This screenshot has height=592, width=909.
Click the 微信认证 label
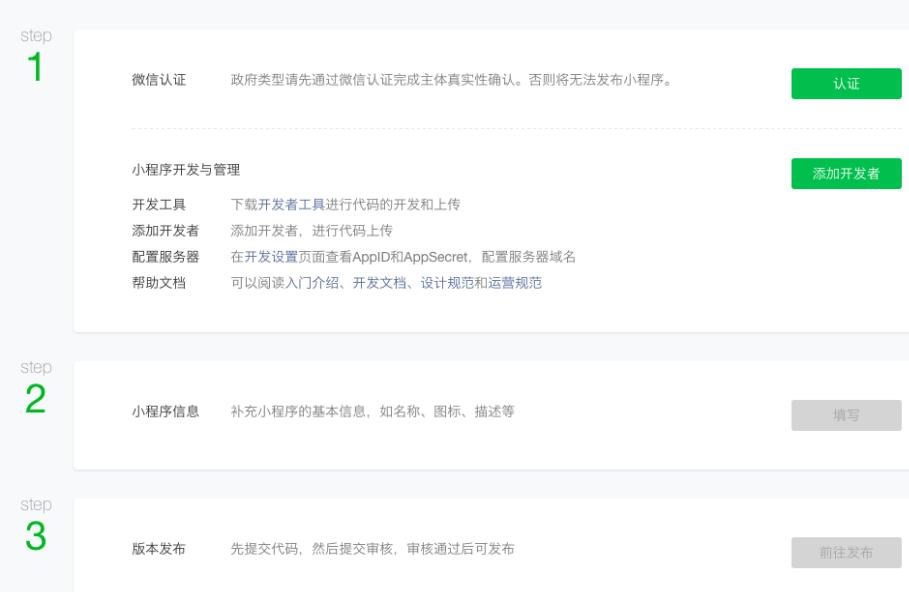pyautogui.click(x=159, y=80)
